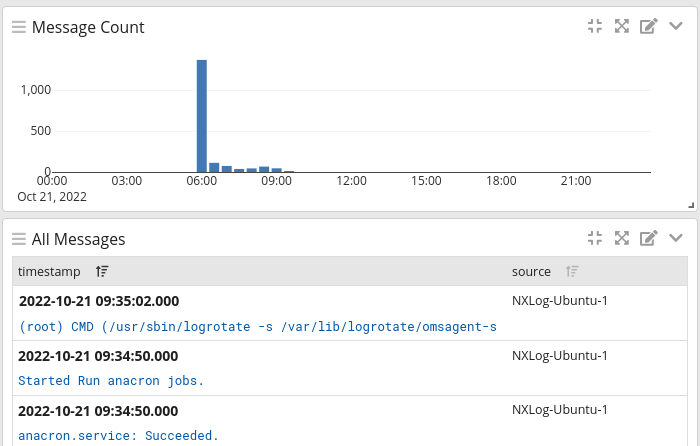The image size is (700, 446).
Task: Open the "Started Run anacron jobs." message
Action: (111, 380)
